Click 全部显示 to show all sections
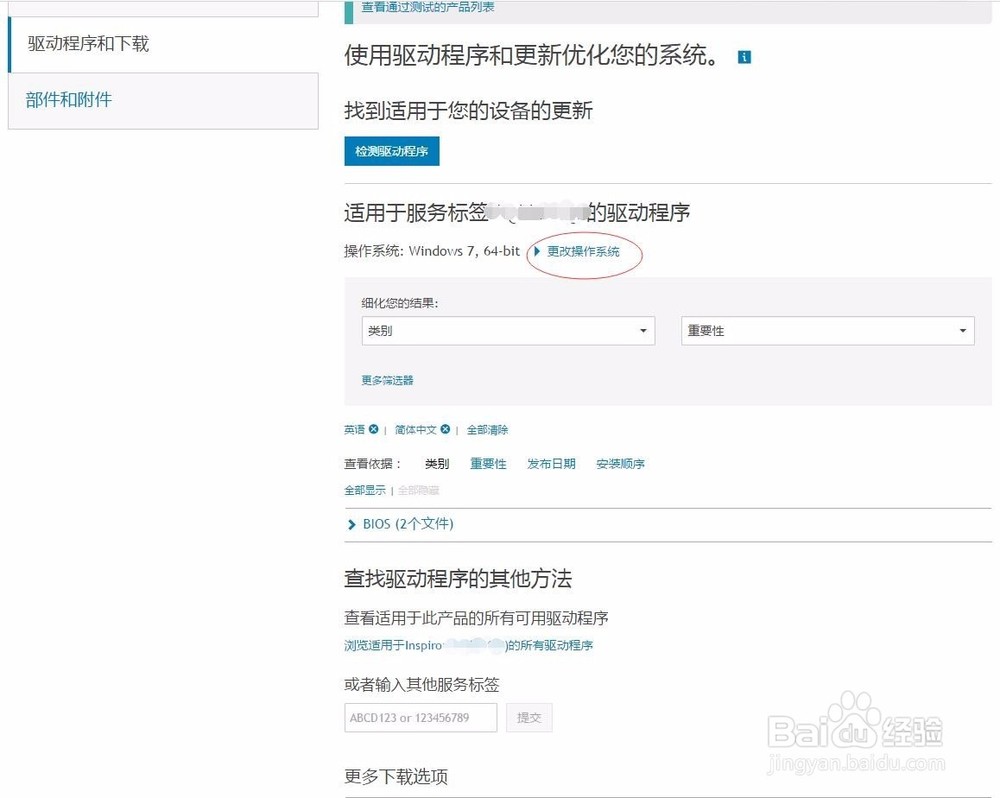This screenshot has width=1000, height=798. coord(364,490)
